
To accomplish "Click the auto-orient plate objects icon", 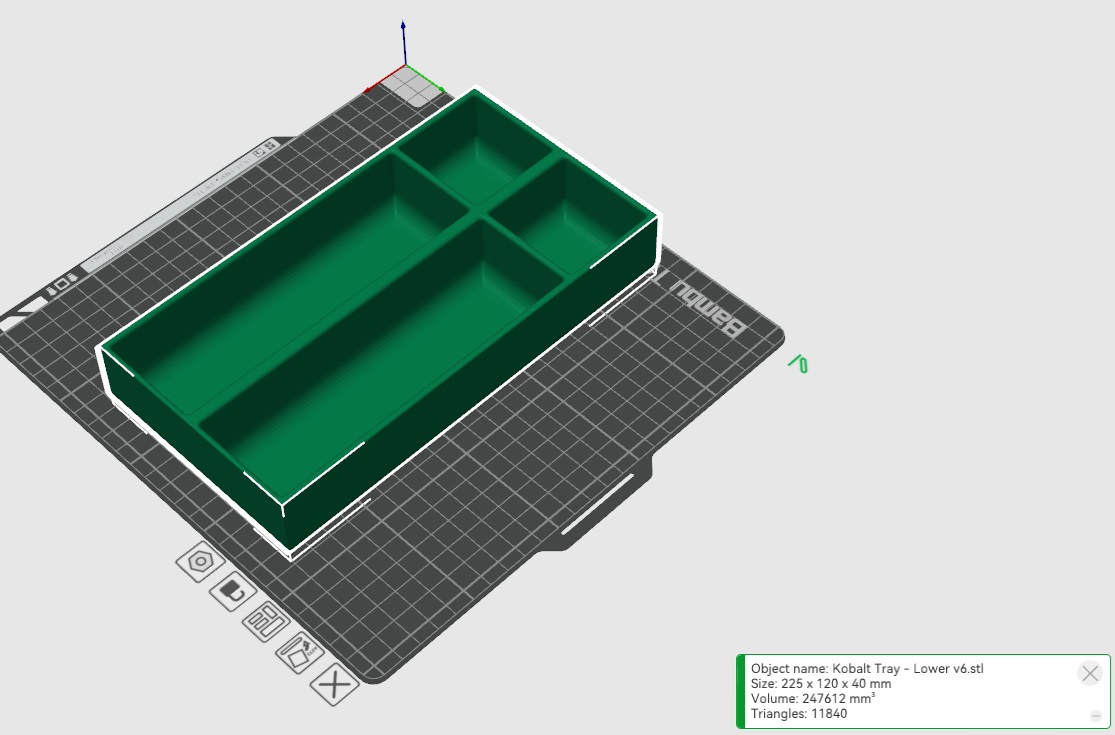I will coord(300,652).
